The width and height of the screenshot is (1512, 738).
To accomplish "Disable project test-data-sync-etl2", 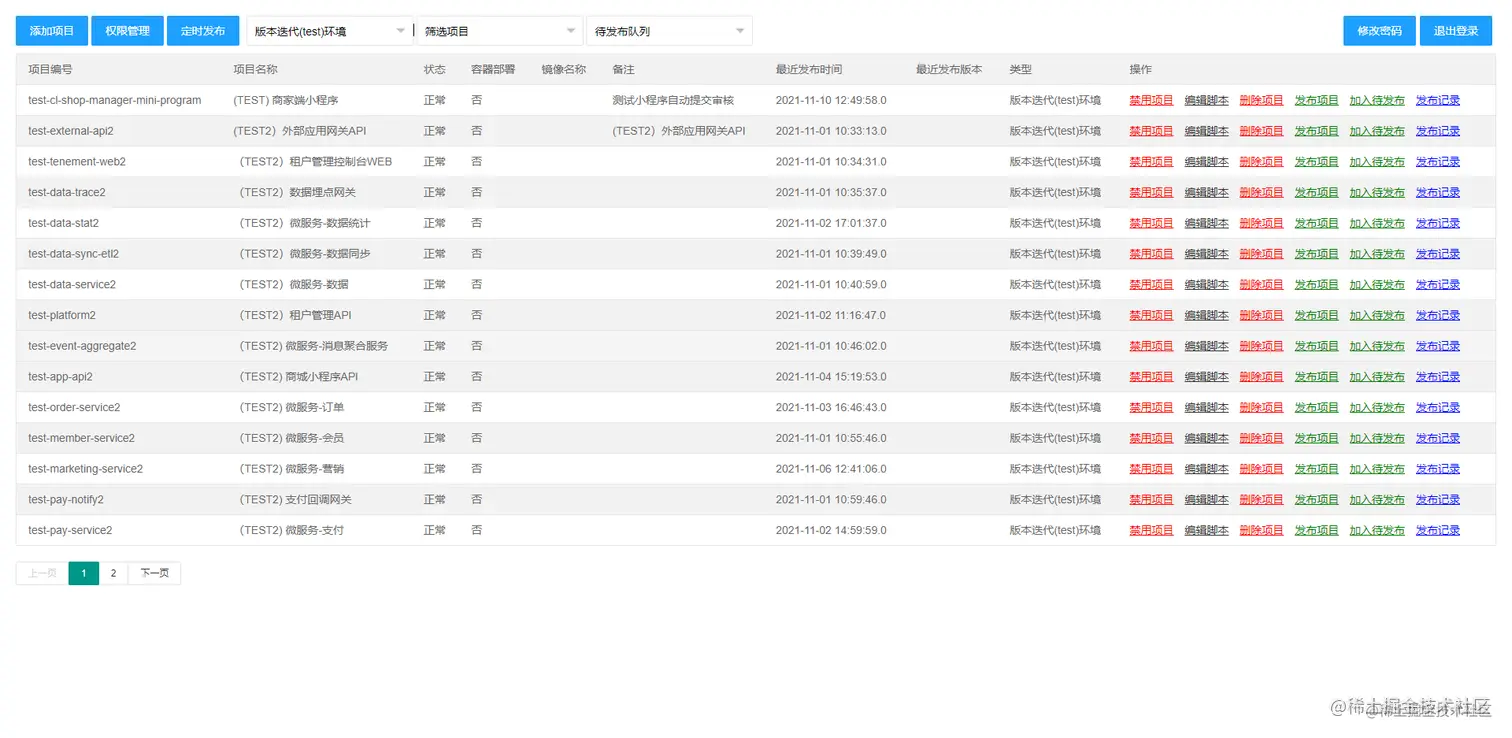I will coord(1151,254).
